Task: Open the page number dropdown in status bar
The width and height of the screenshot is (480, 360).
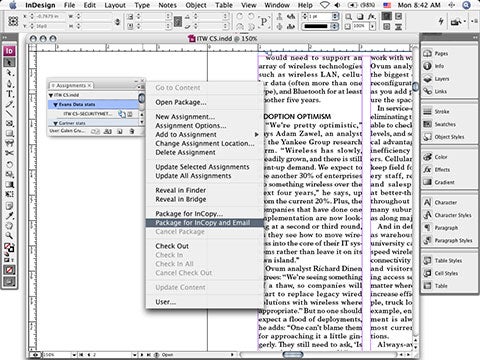Action: coord(134,355)
